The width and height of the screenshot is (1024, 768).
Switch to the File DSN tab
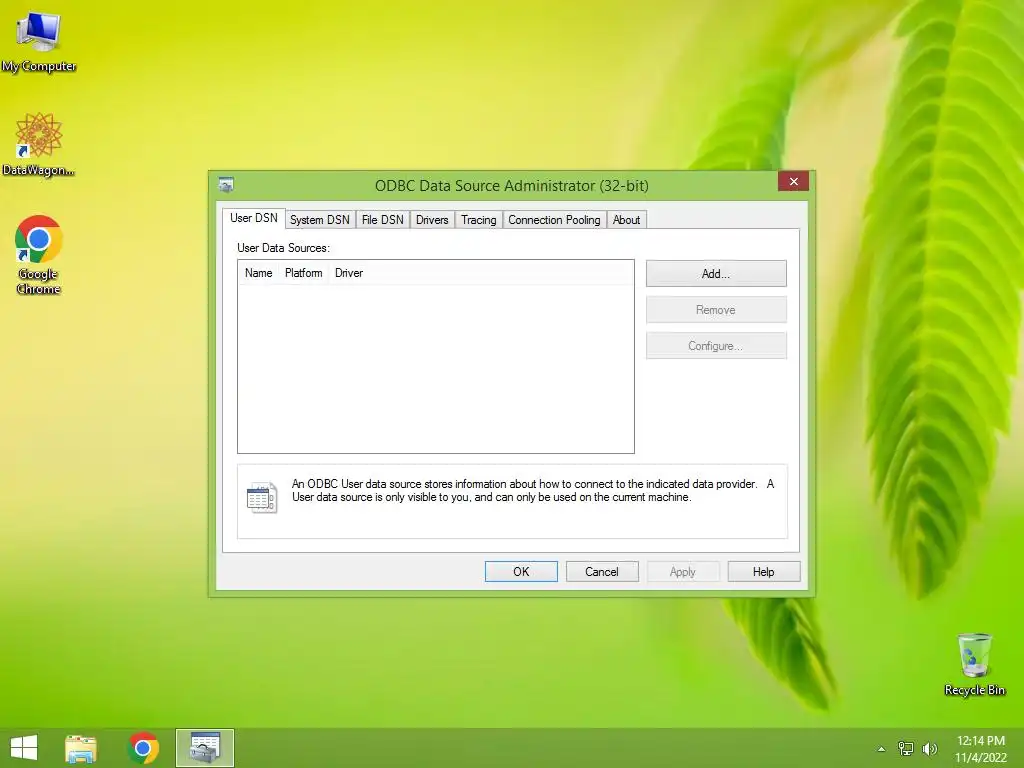click(383, 220)
